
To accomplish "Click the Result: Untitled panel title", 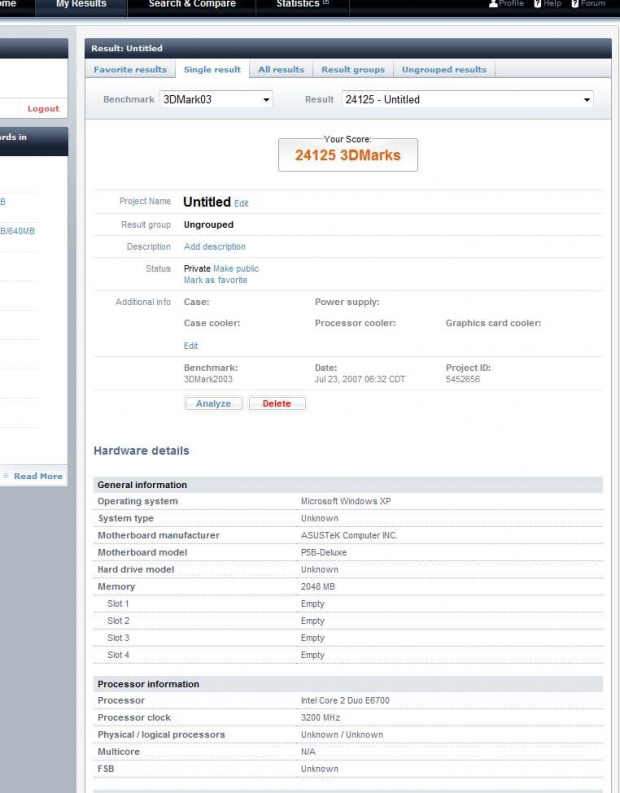I will 127,49.
